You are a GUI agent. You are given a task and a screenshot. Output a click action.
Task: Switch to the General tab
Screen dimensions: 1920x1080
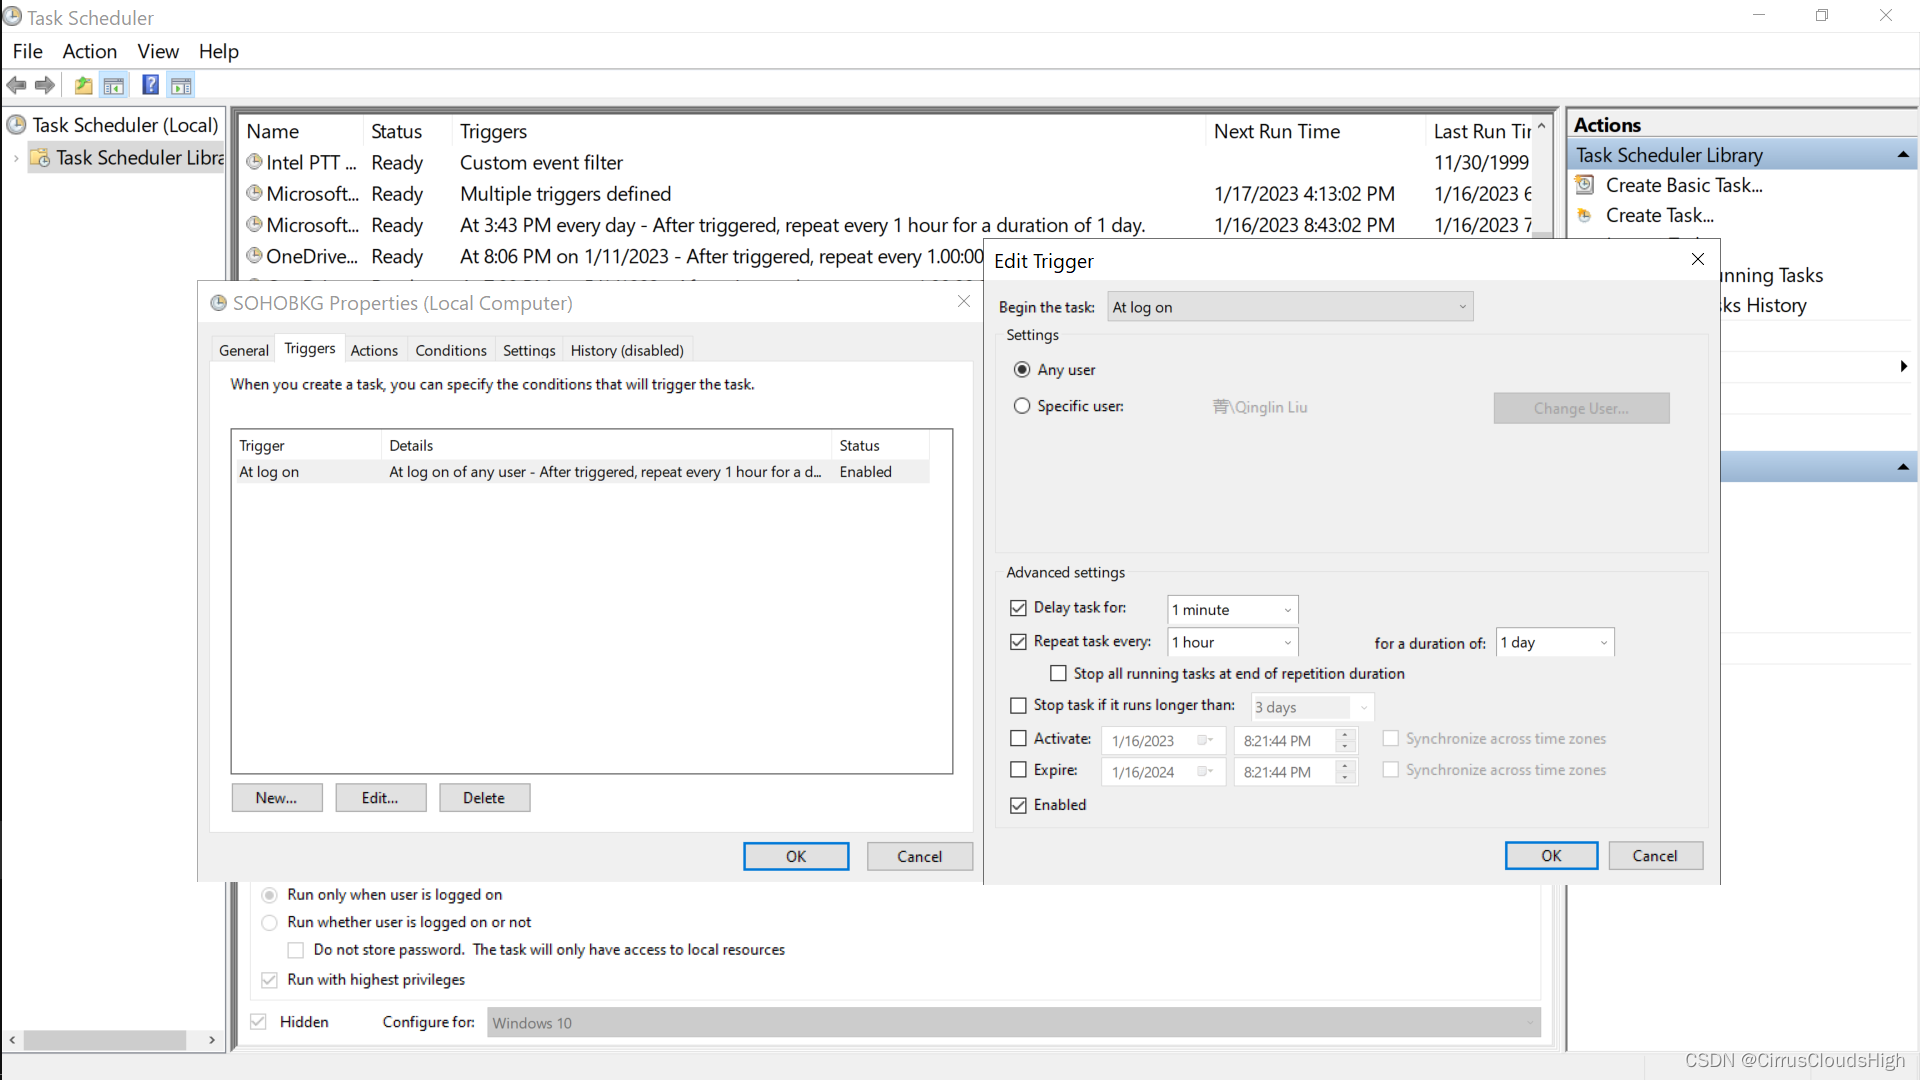click(244, 350)
